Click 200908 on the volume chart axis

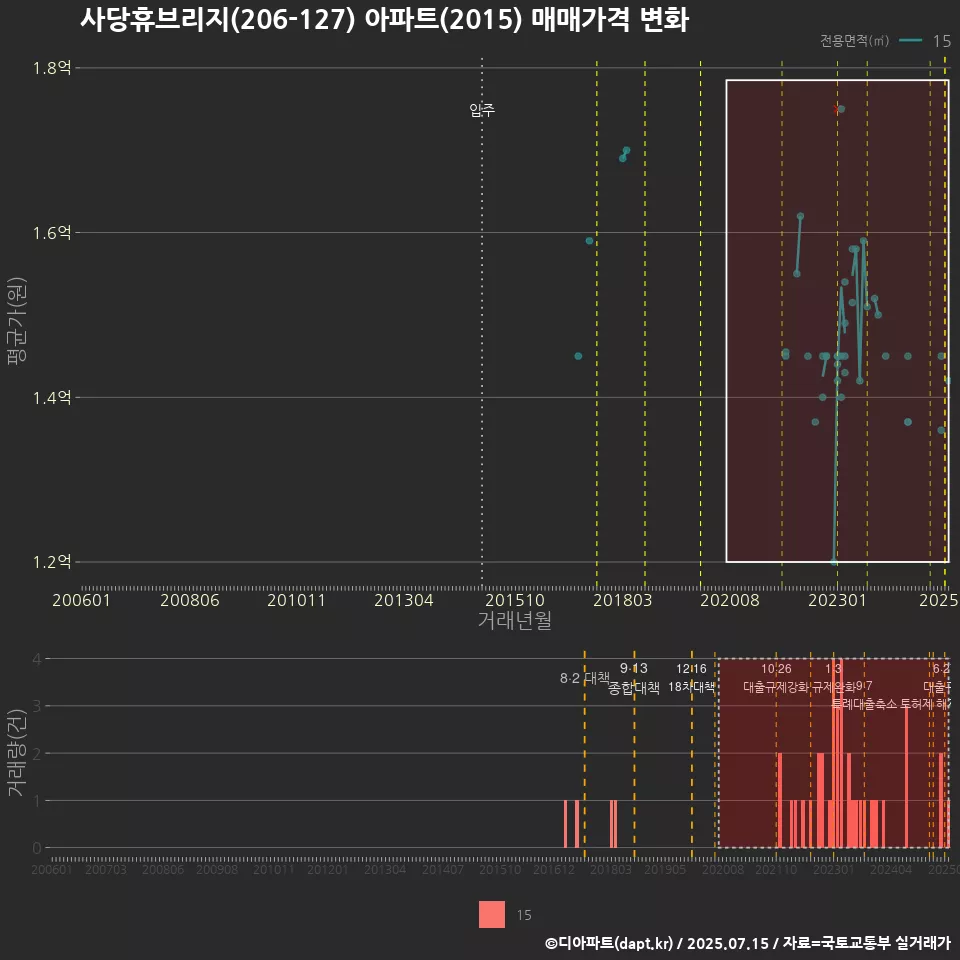tap(217, 869)
